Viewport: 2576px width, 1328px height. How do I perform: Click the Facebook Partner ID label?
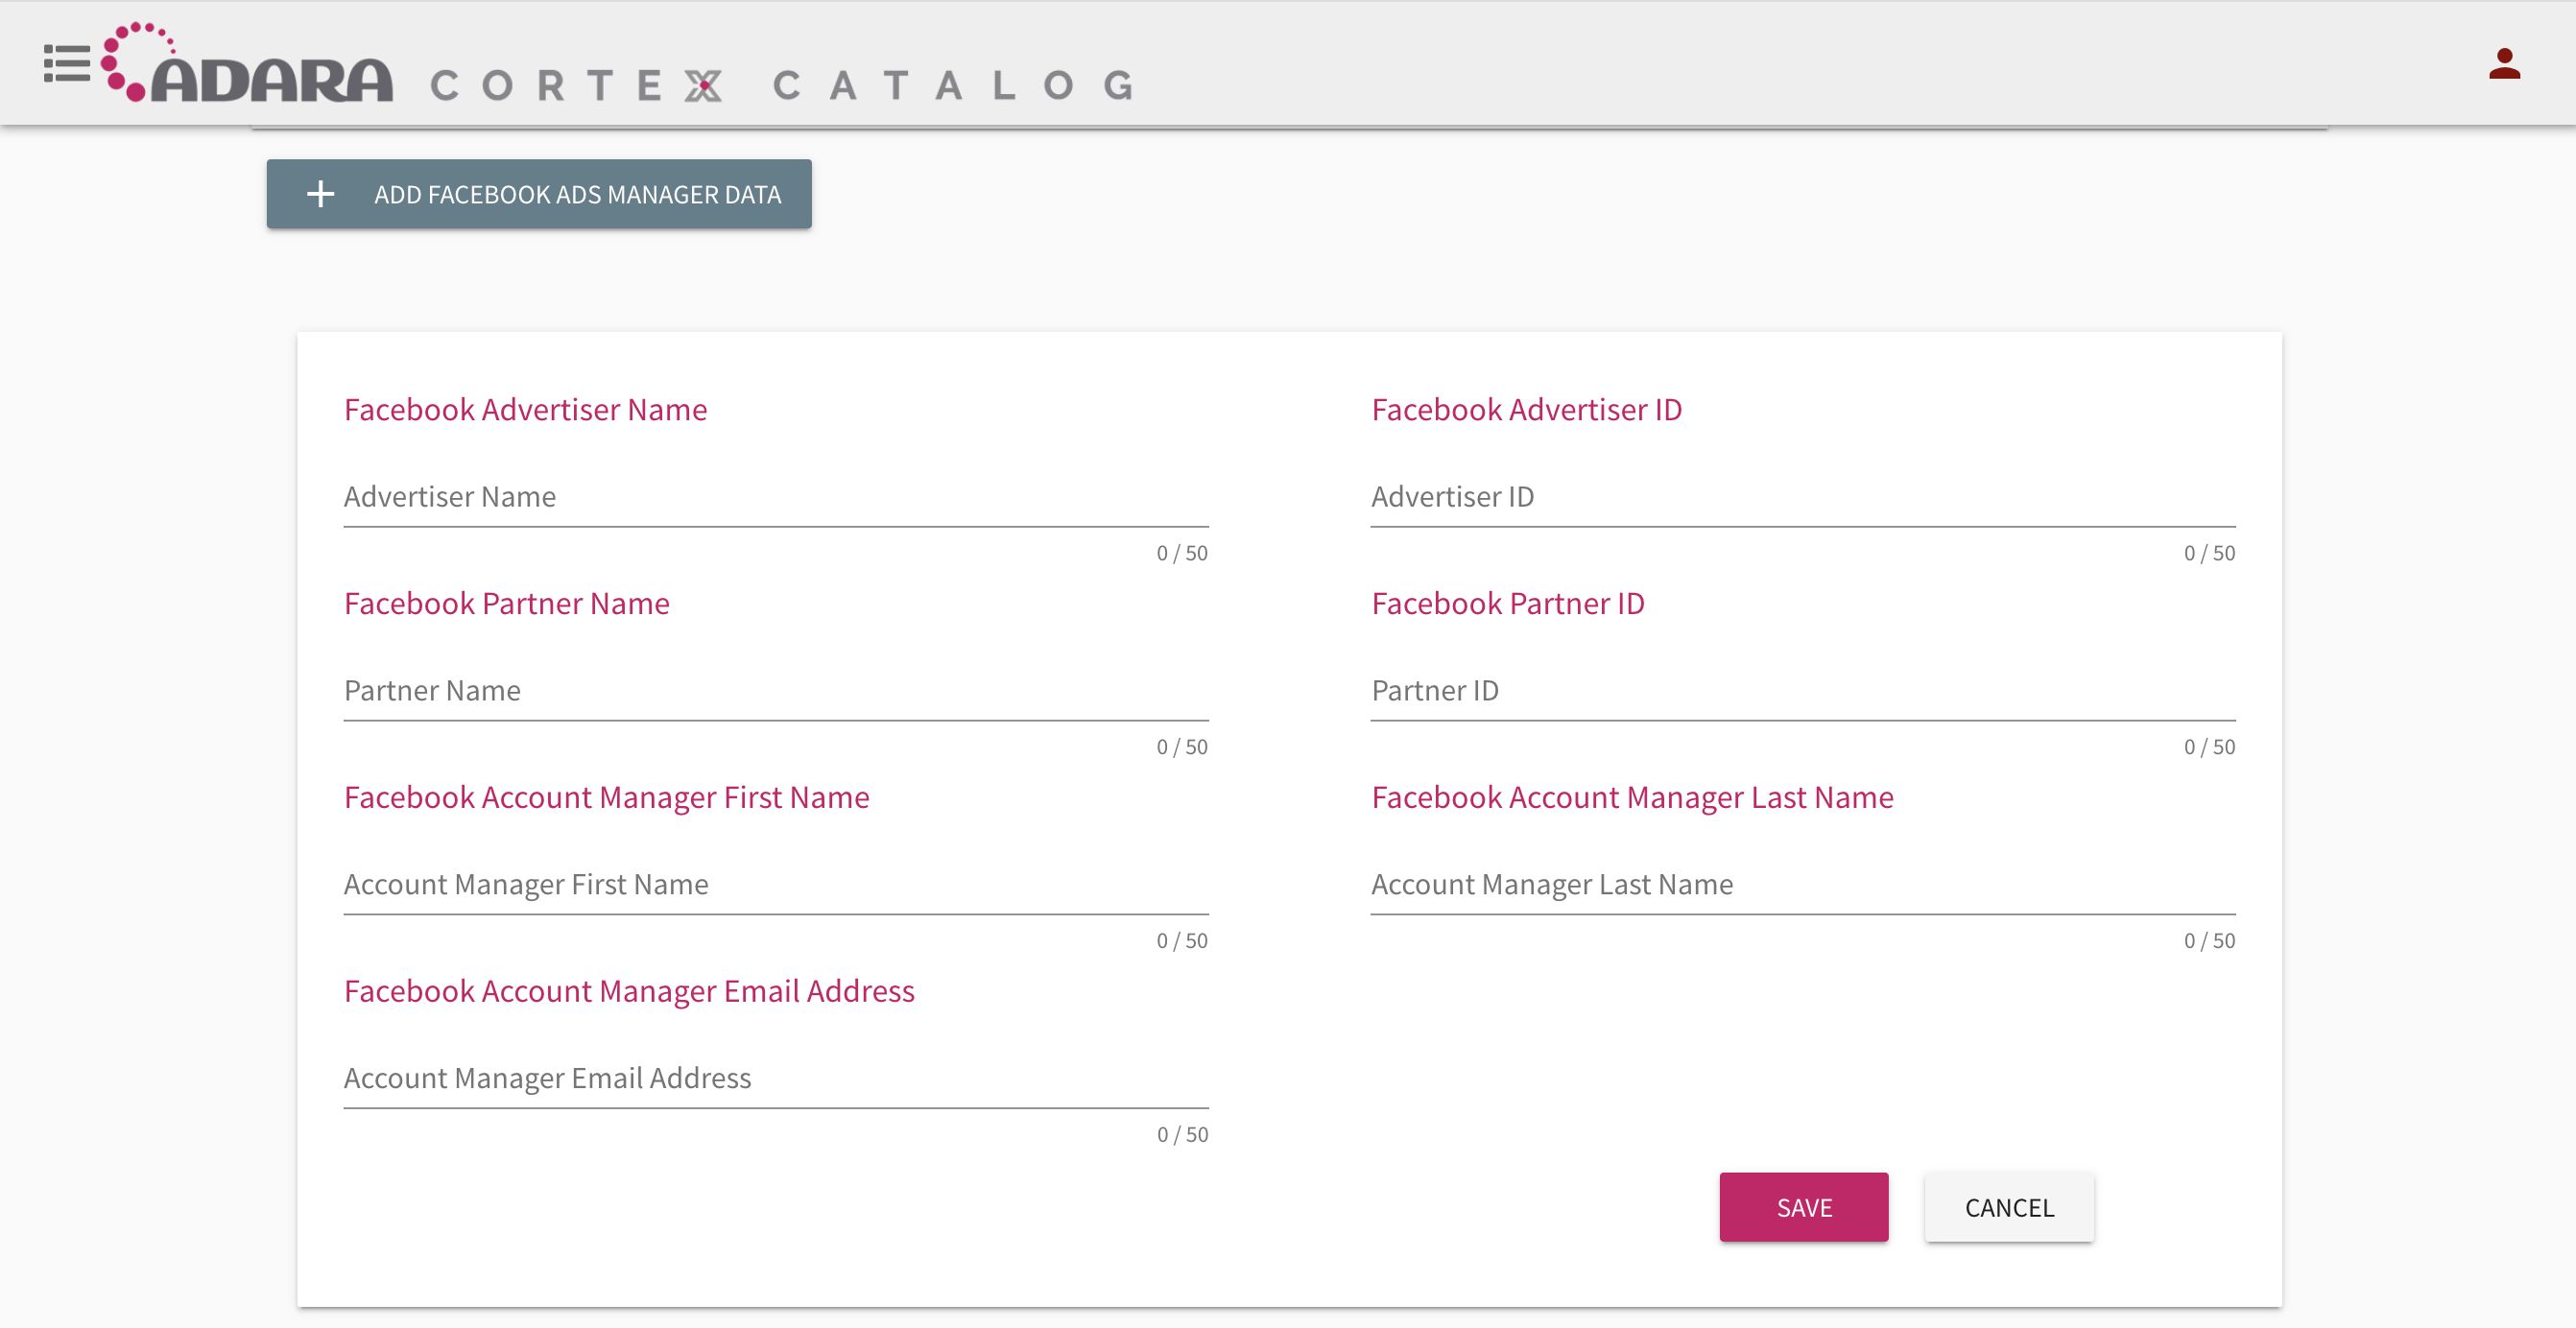[1508, 604]
